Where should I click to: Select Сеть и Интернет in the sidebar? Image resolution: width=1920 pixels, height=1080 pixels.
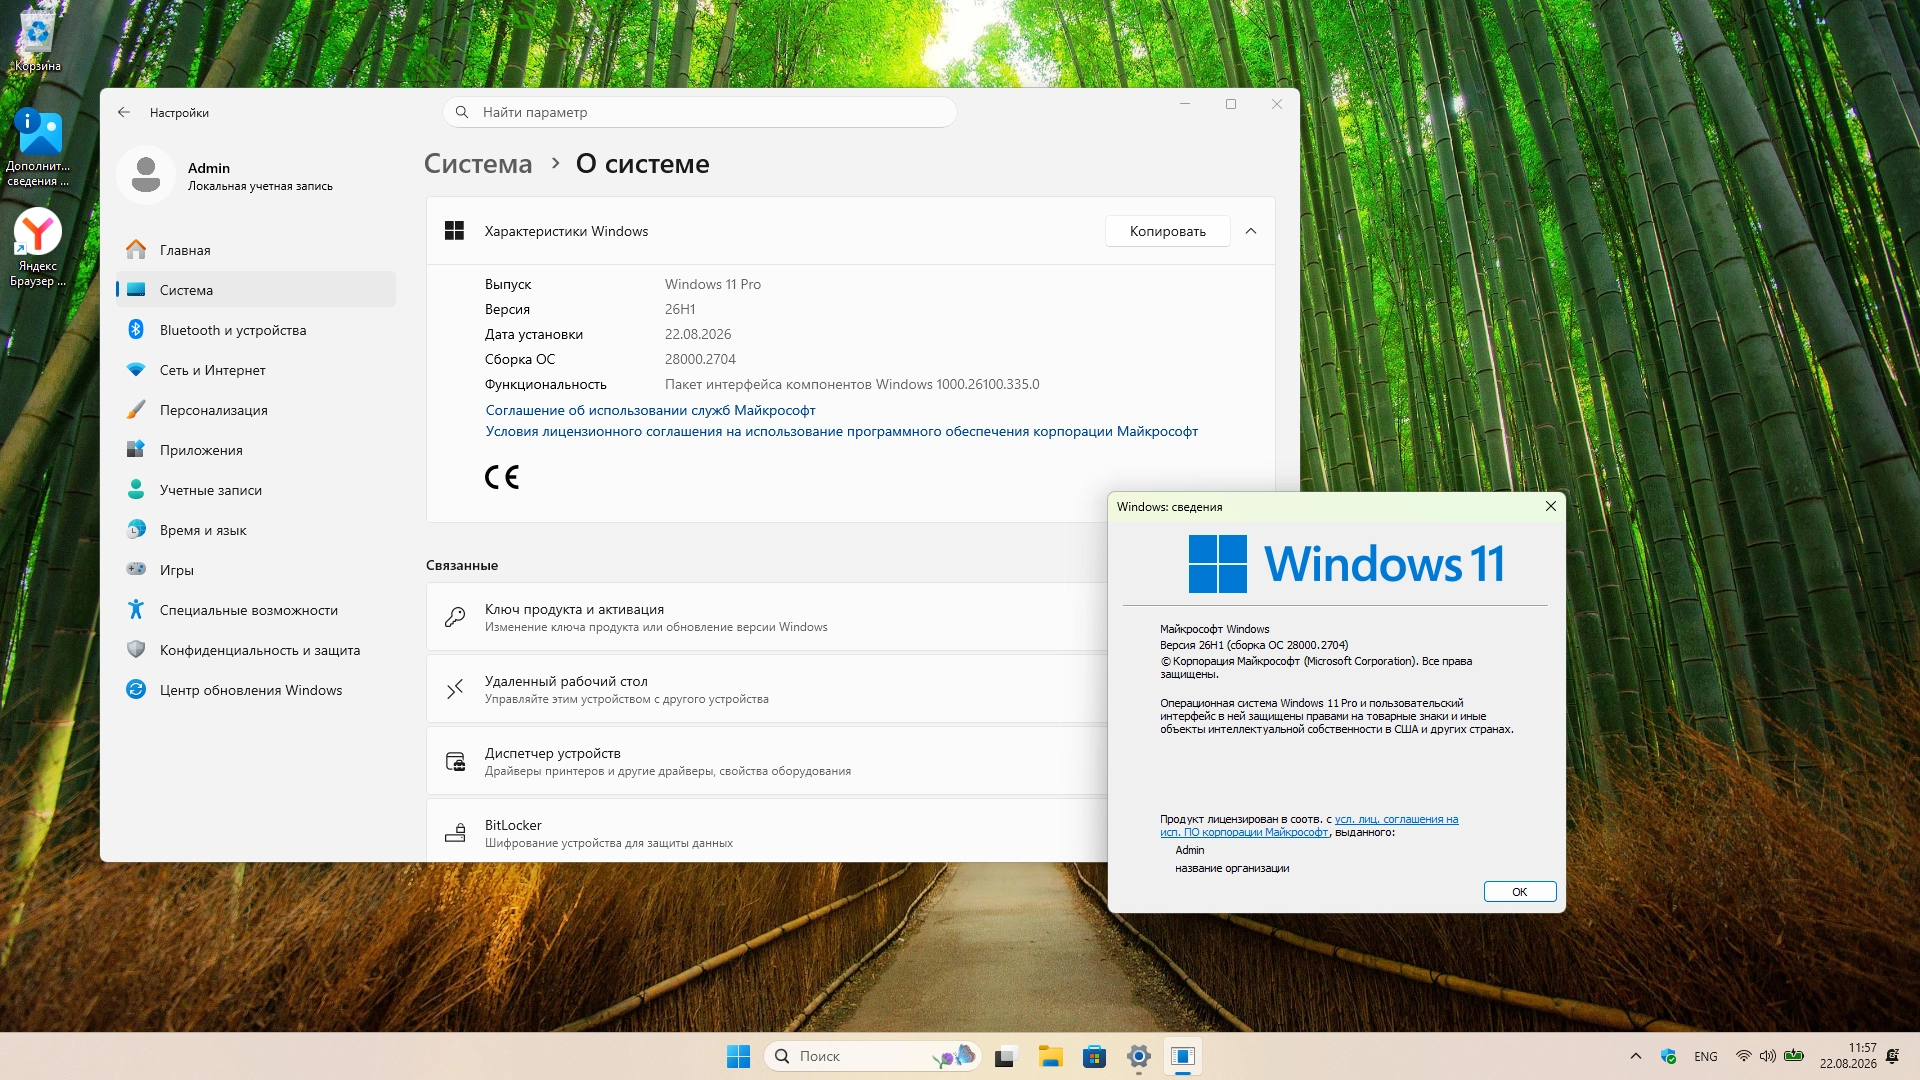256,370
